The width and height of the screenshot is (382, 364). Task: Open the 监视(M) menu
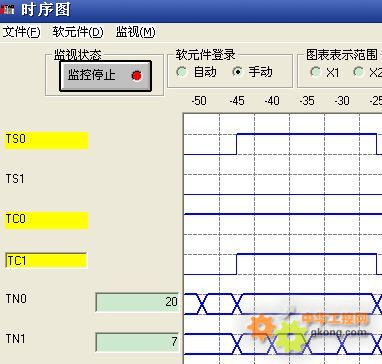pyautogui.click(x=135, y=32)
